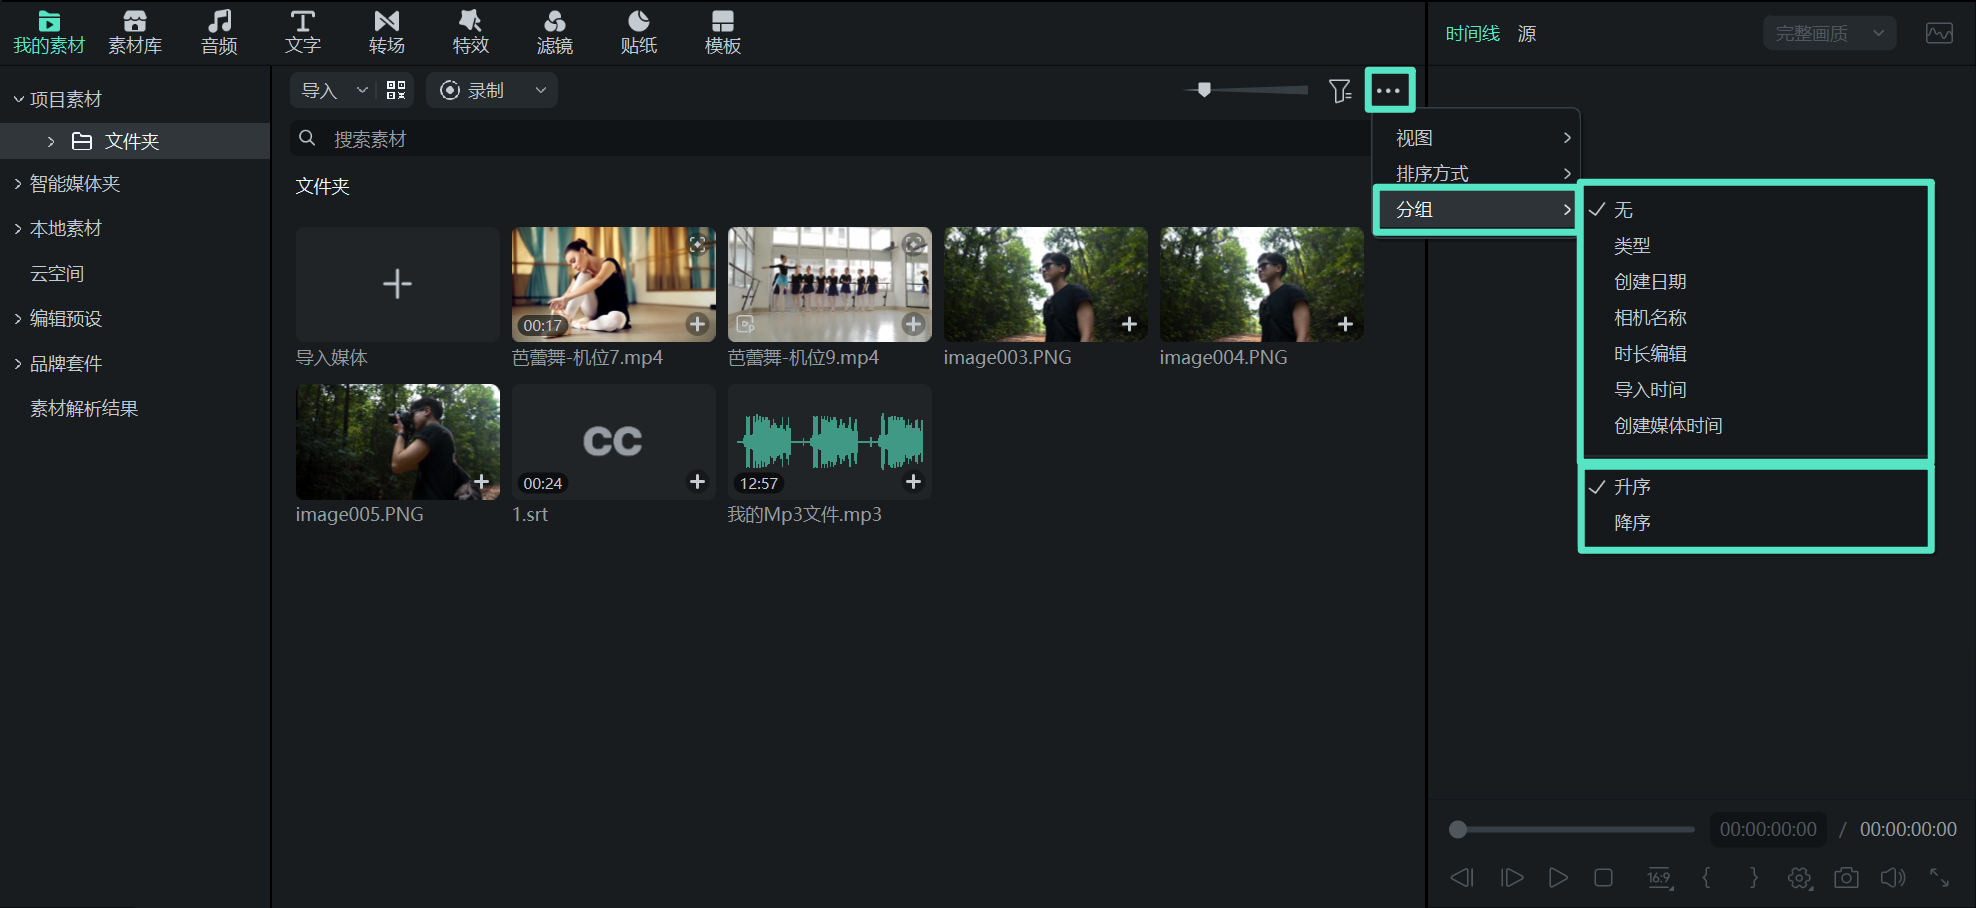Step to previous frame in preview
The width and height of the screenshot is (1976, 908).
[1462, 877]
